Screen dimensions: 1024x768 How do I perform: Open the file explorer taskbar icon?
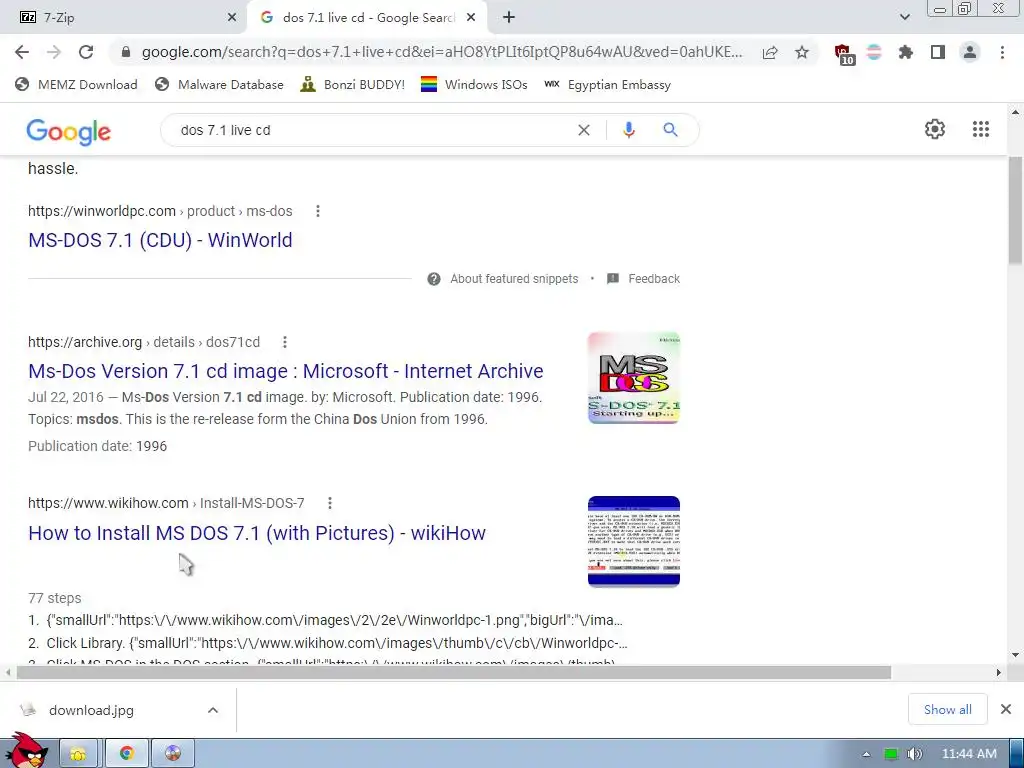(x=78, y=754)
